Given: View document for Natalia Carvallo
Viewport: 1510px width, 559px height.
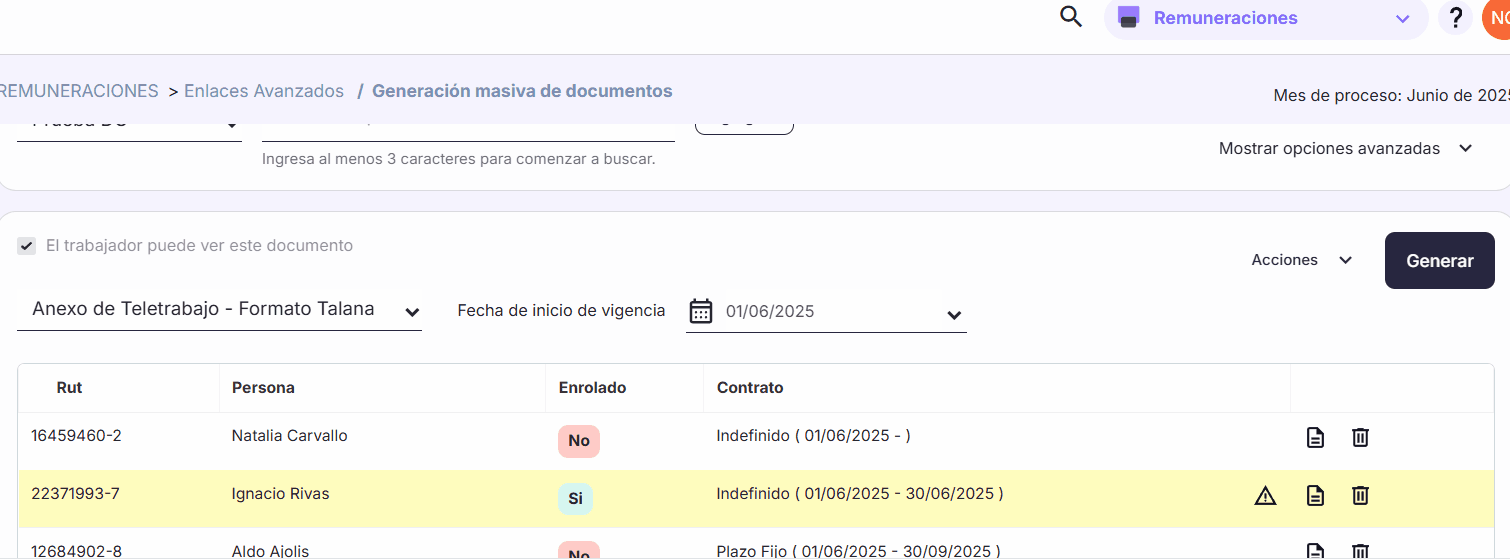Looking at the screenshot, I should pos(1315,437).
